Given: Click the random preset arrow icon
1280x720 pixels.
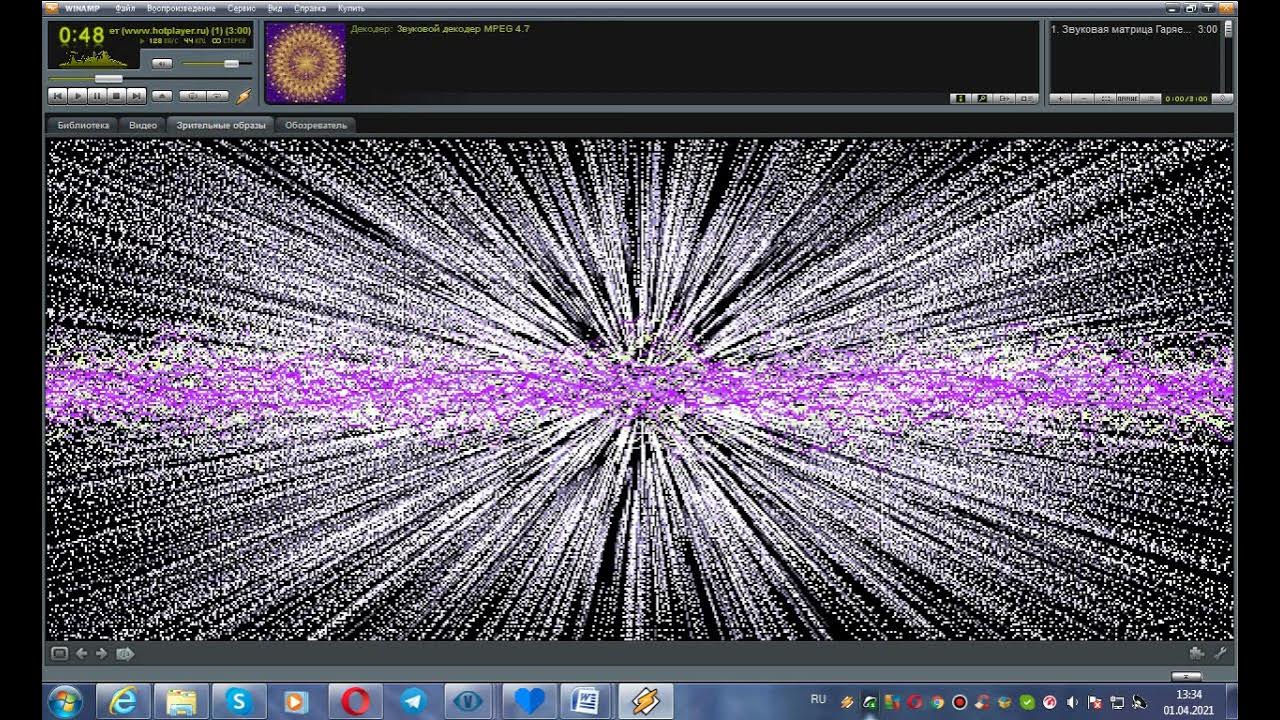Looking at the screenshot, I should [125, 653].
